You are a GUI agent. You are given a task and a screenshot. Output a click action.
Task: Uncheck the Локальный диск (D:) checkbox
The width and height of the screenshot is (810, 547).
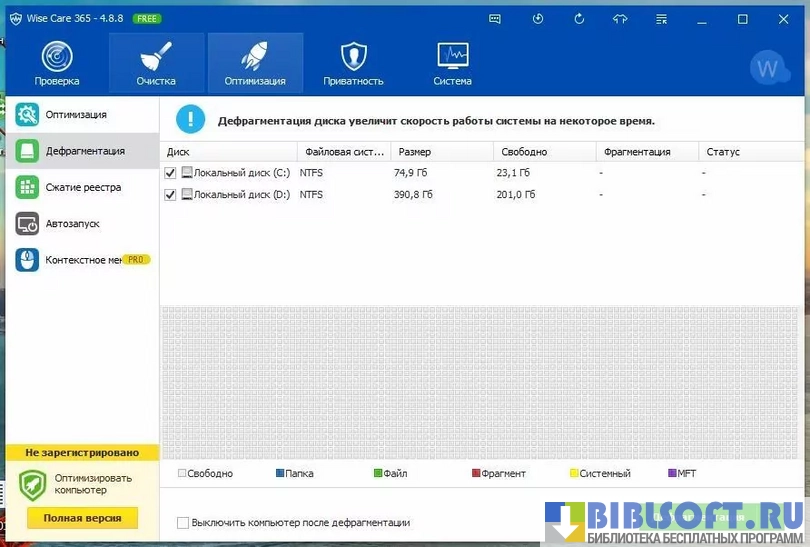[170, 195]
